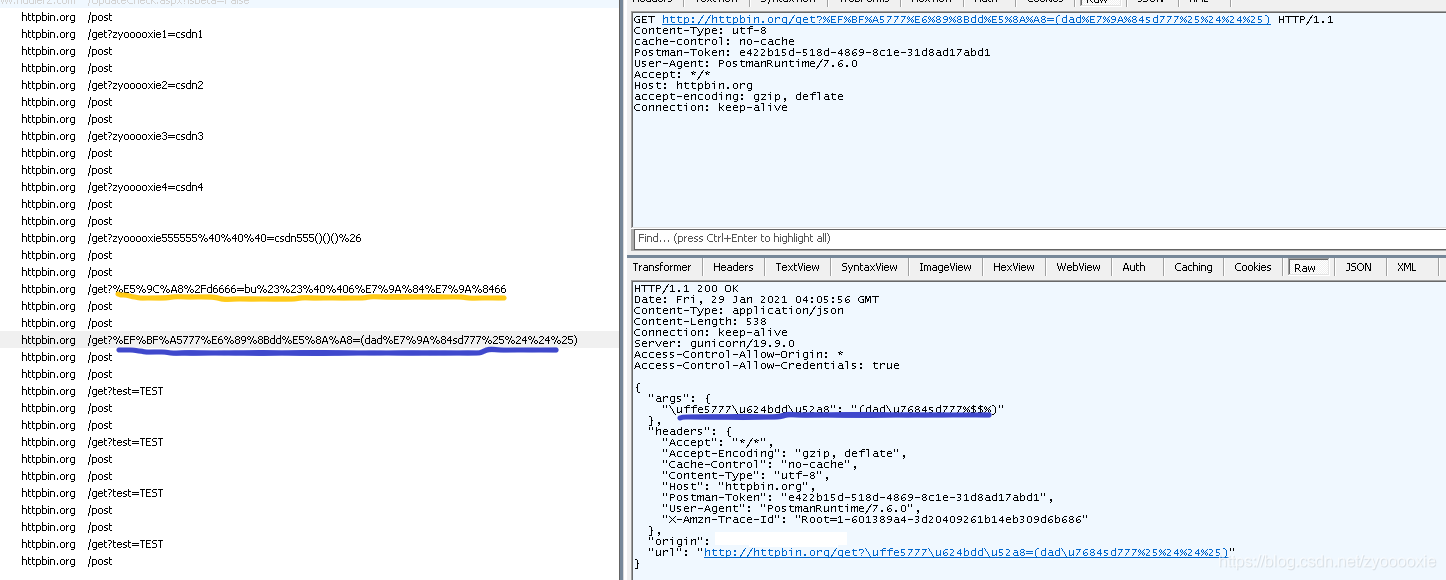Open the WebView response tab
1446x580 pixels.
click(x=1078, y=267)
